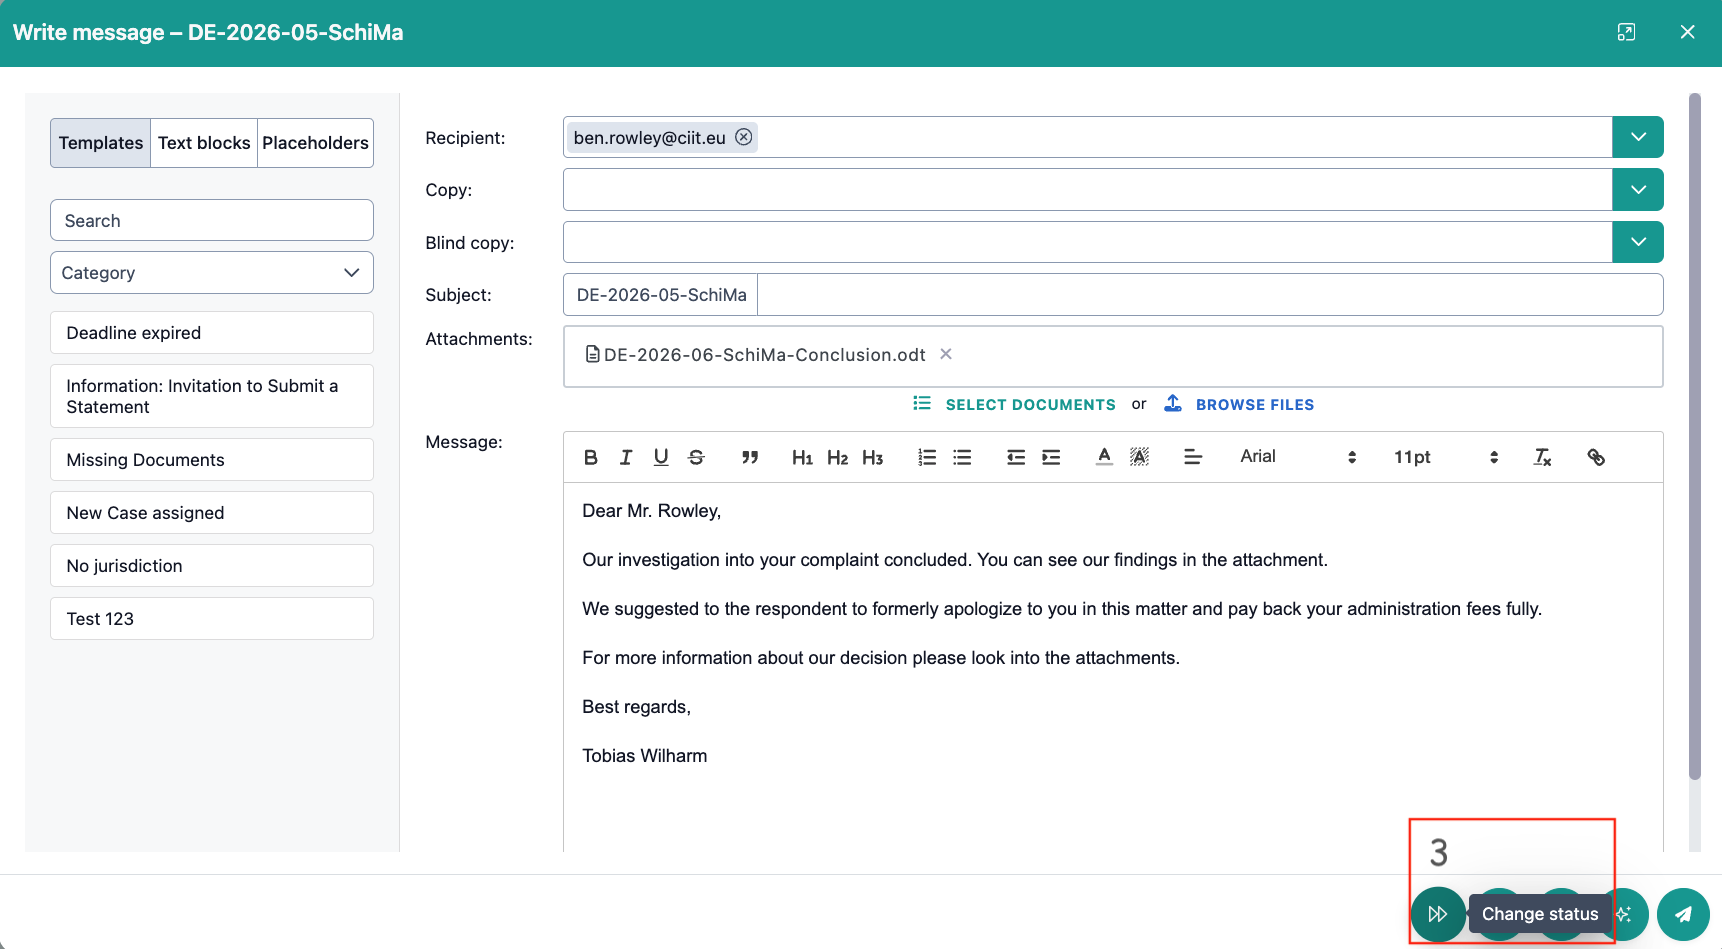Click the 'Best regards,' line

coord(636,707)
